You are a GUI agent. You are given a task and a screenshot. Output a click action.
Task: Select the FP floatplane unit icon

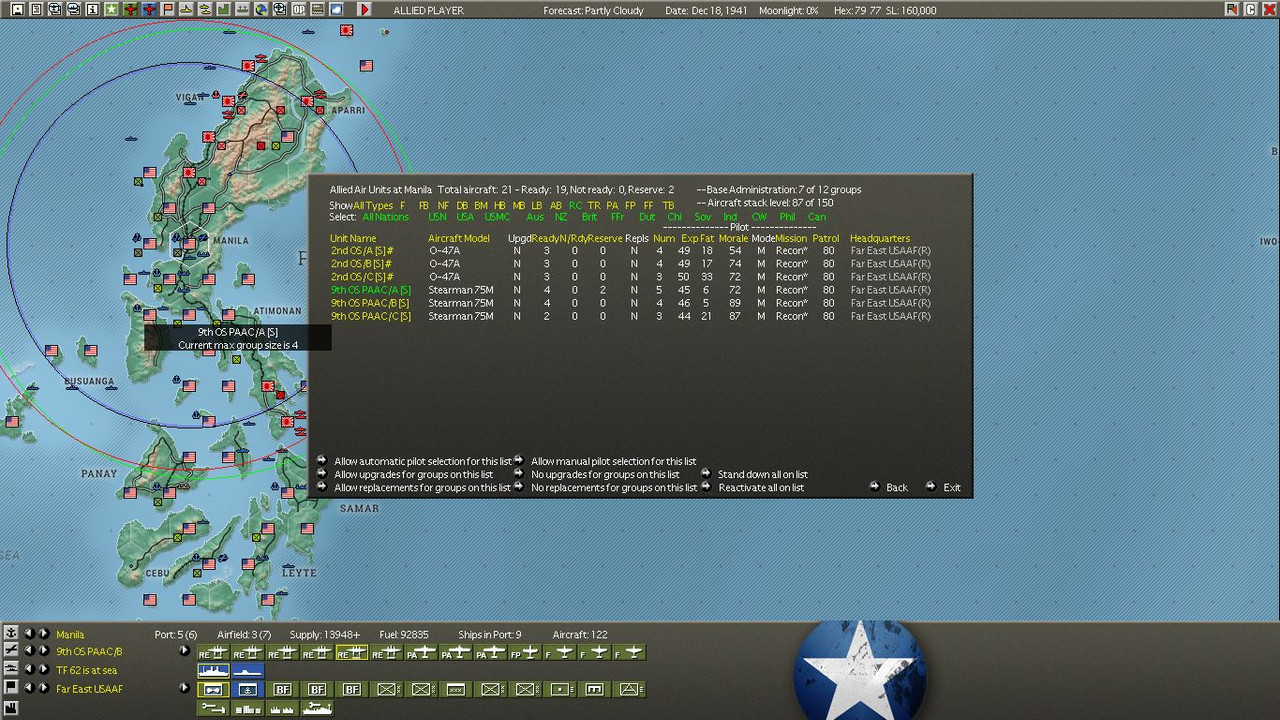pos(524,653)
